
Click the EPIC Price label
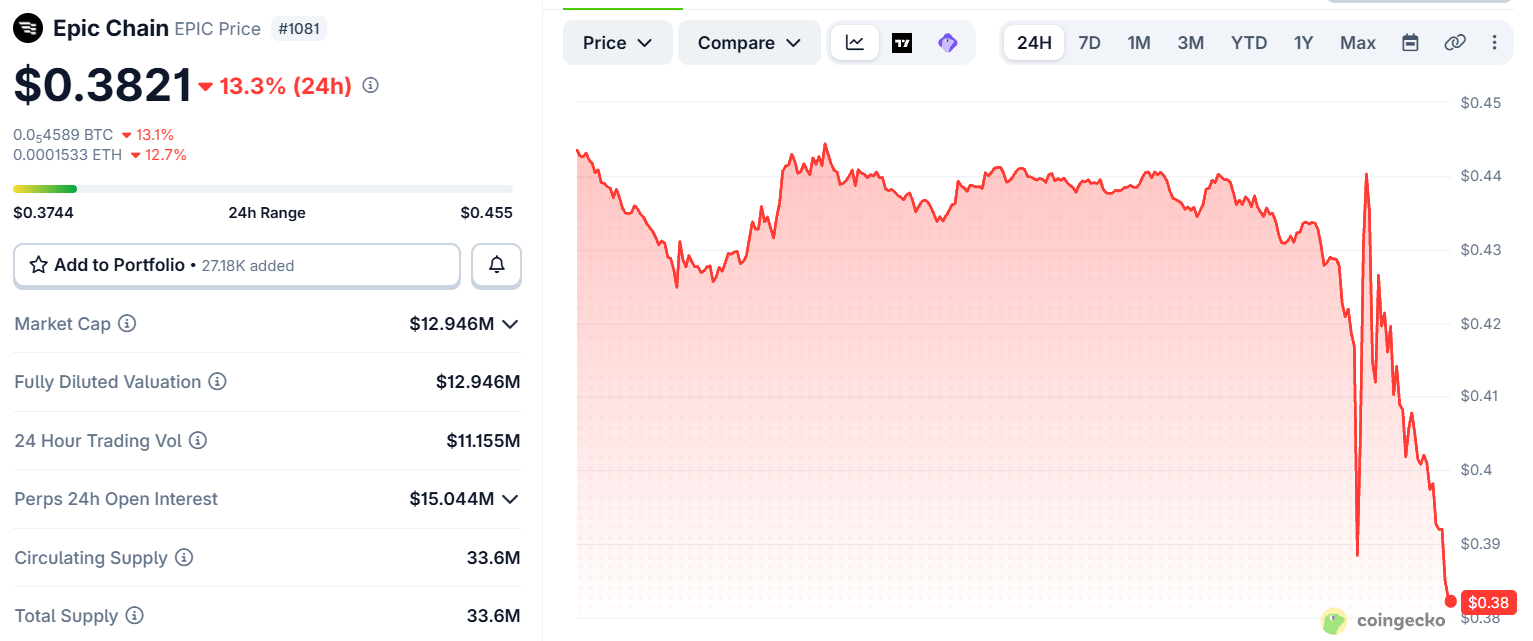click(217, 29)
